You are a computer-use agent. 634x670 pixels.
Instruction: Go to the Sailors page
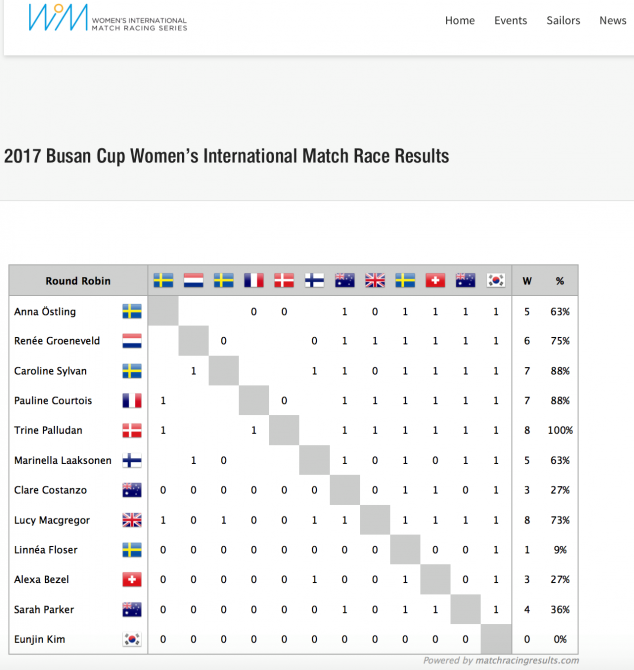coord(563,21)
